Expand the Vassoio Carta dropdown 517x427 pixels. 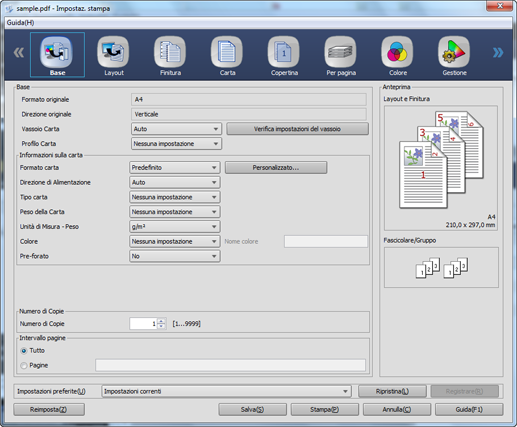[x=176, y=129]
